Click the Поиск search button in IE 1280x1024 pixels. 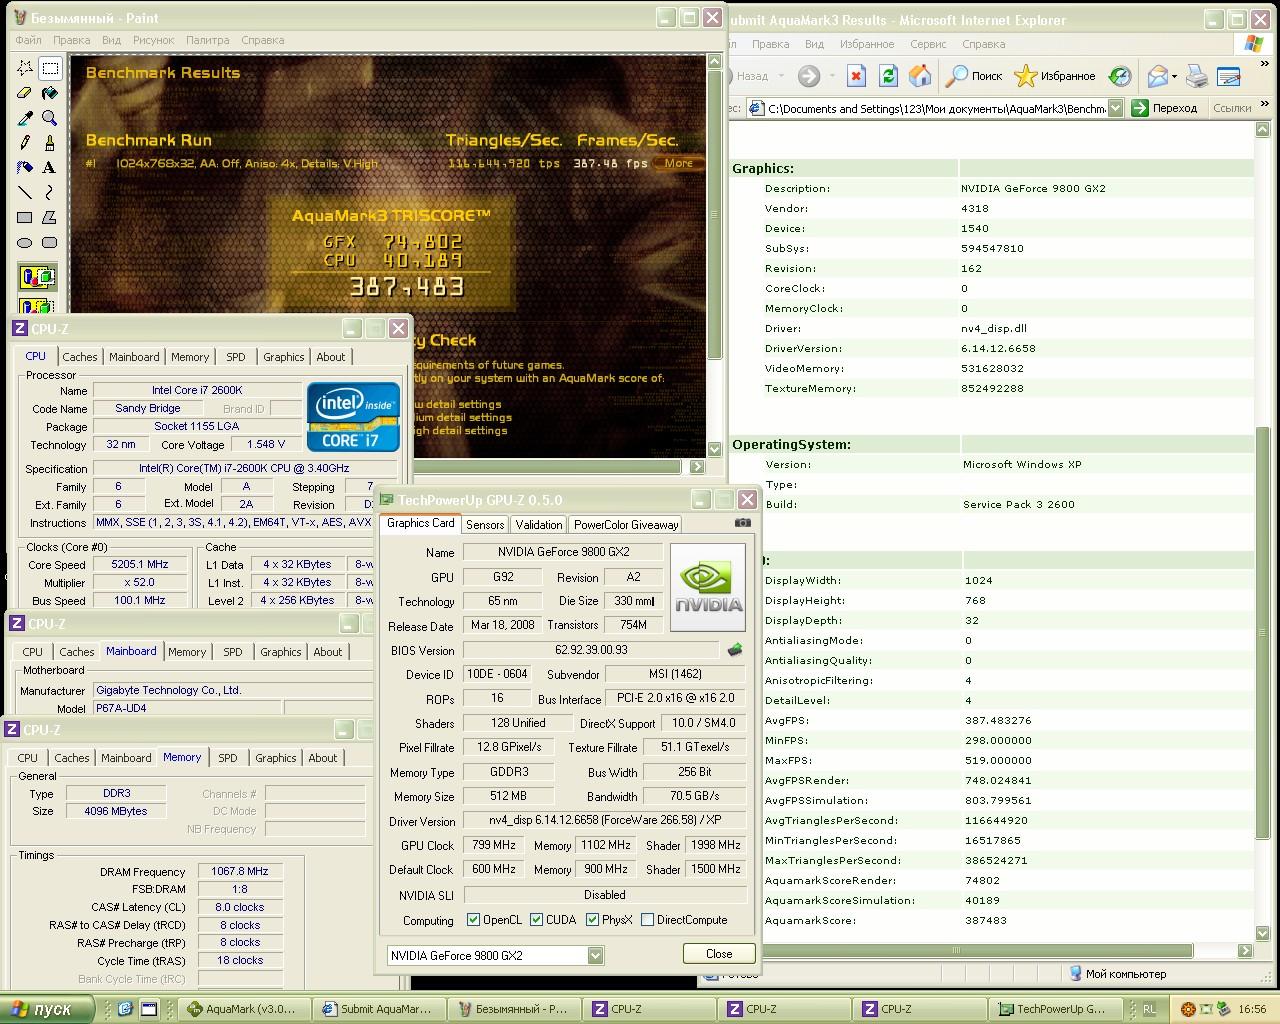(975, 76)
